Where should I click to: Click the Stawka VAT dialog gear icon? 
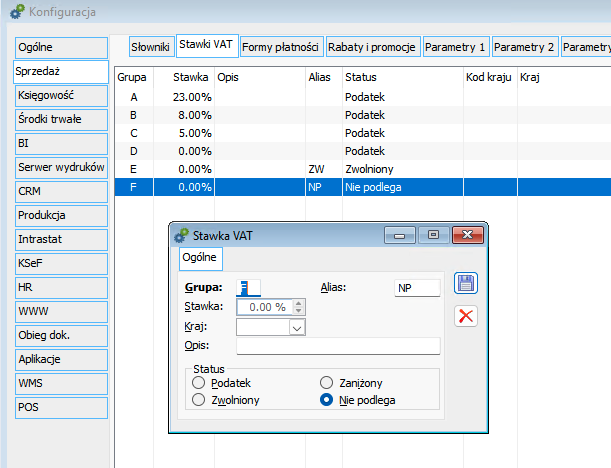click(181, 236)
